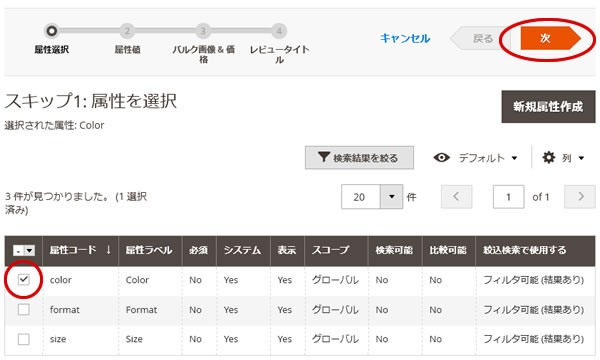Screen dimensions: 600x360
Task: Open the 列 columns dropdown
Action: (x=572, y=158)
